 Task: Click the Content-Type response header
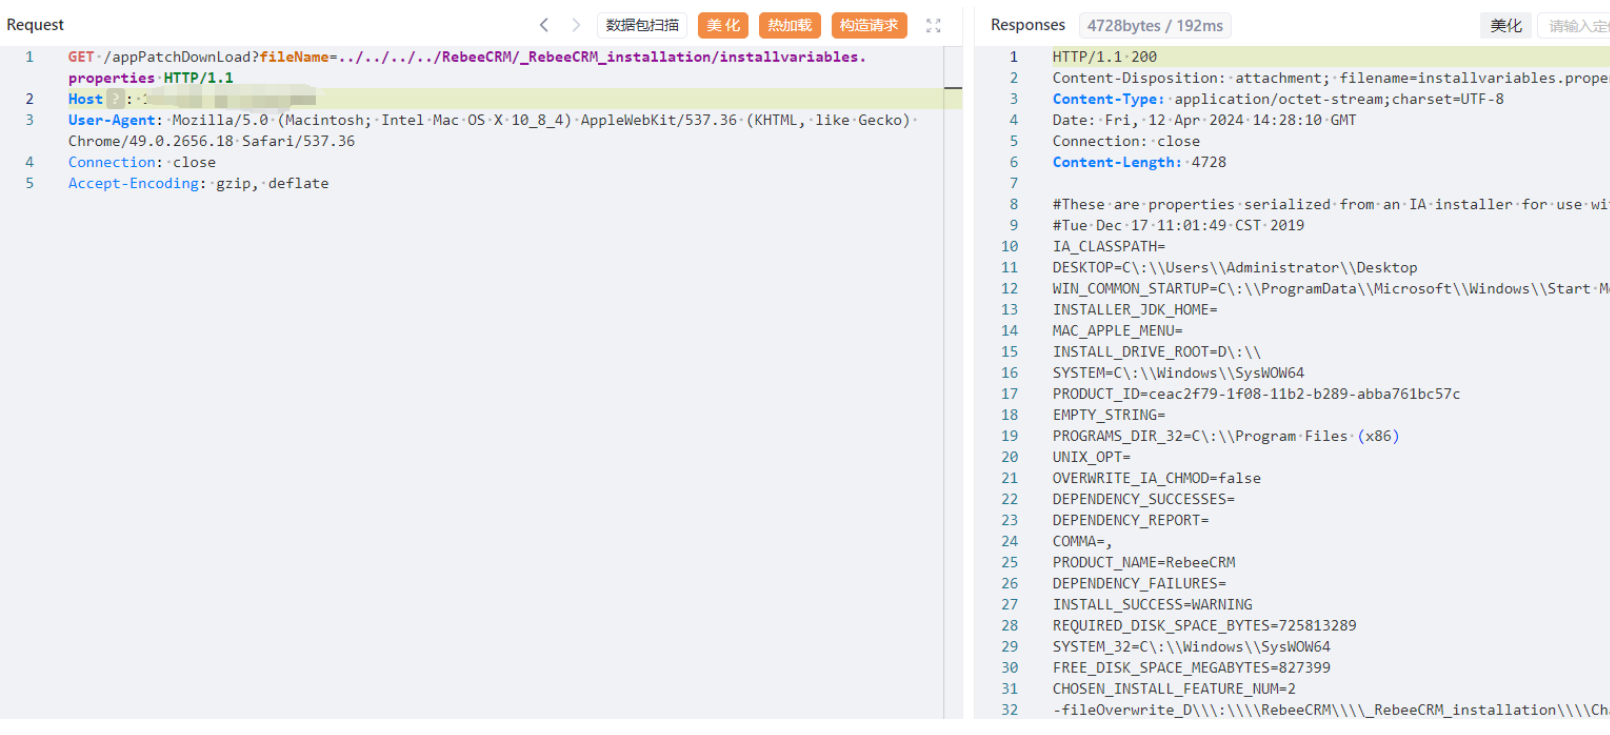coord(1278,99)
